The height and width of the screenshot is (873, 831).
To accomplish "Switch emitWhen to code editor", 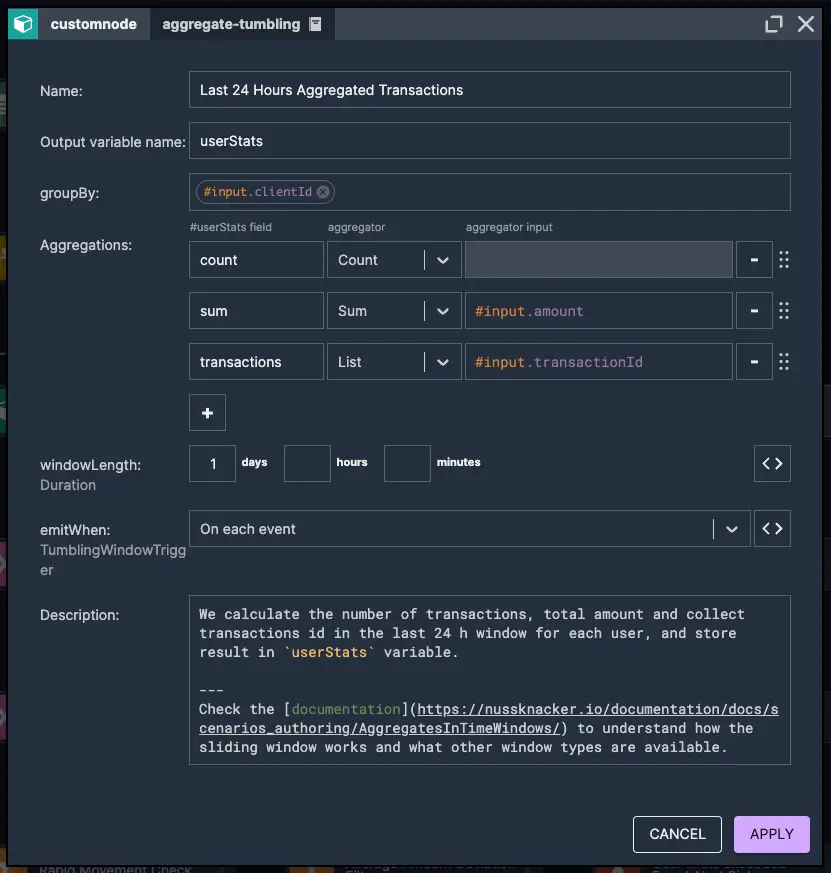I will 772,528.
